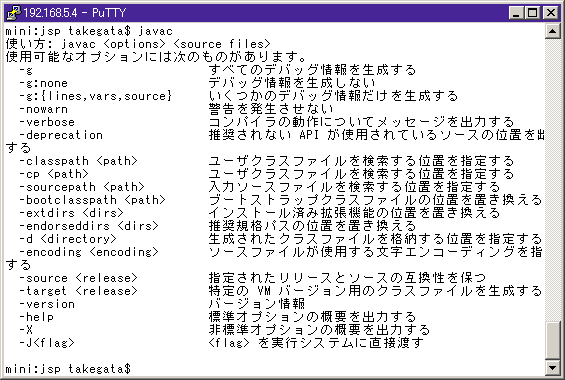Maximize the PuTTY window
Viewport: 565px width, 380px height.
click(532, 13)
